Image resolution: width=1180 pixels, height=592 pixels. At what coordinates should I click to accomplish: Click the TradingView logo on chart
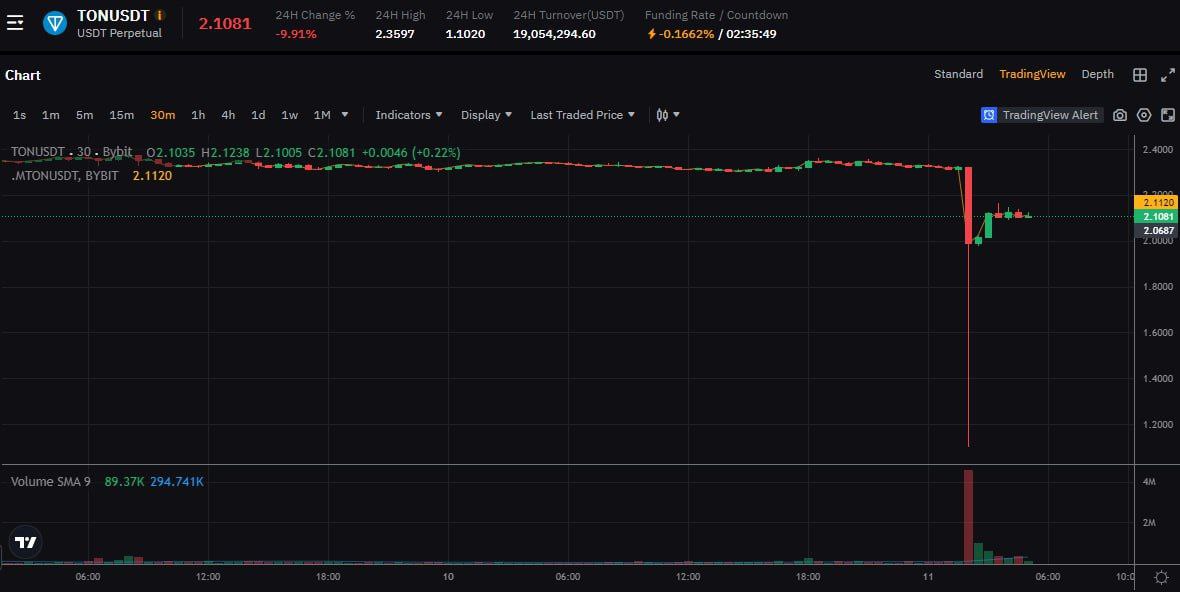pos(26,542)
